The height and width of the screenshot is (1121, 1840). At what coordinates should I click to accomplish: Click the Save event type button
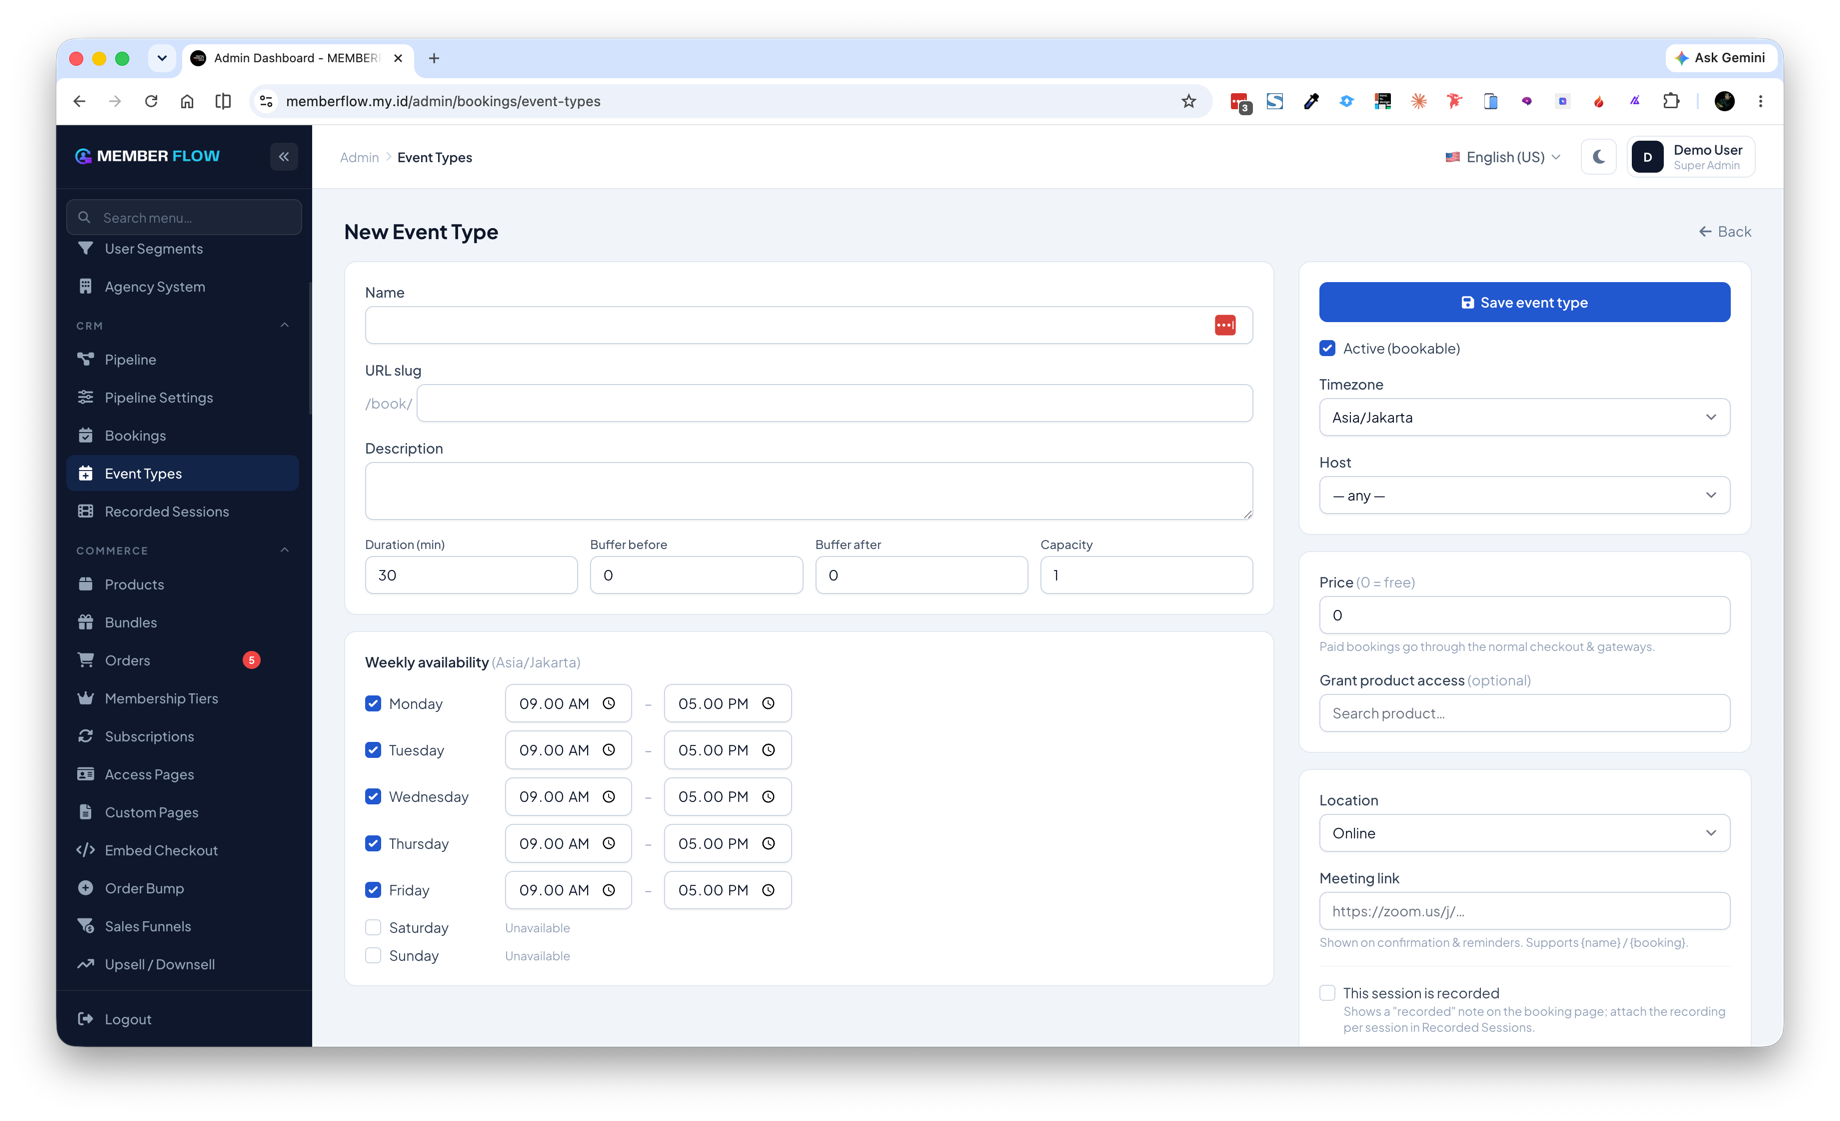(x=1524, y=302)
